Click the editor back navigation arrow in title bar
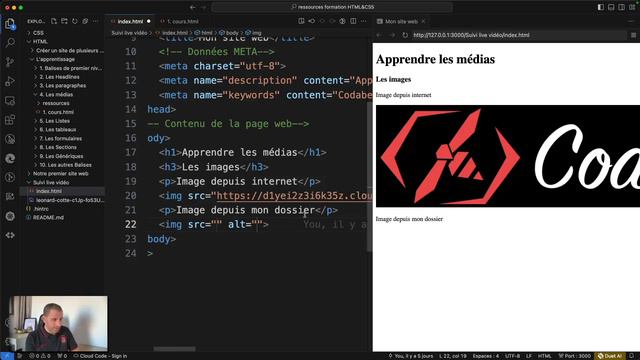640x360 pixels. click(x=193, y=7)
